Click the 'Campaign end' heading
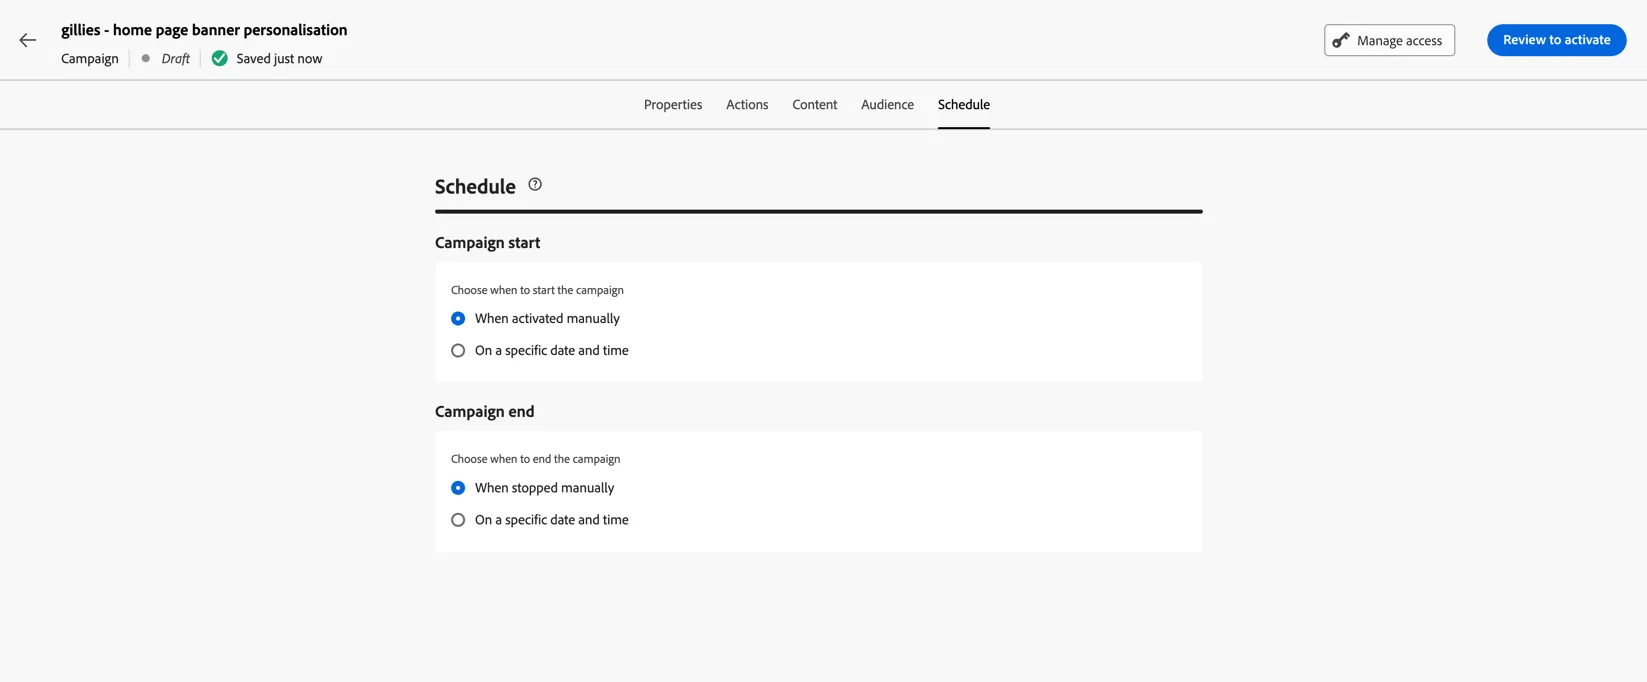Viewport: 1647px width, 682px height. (x=484, y=411)
